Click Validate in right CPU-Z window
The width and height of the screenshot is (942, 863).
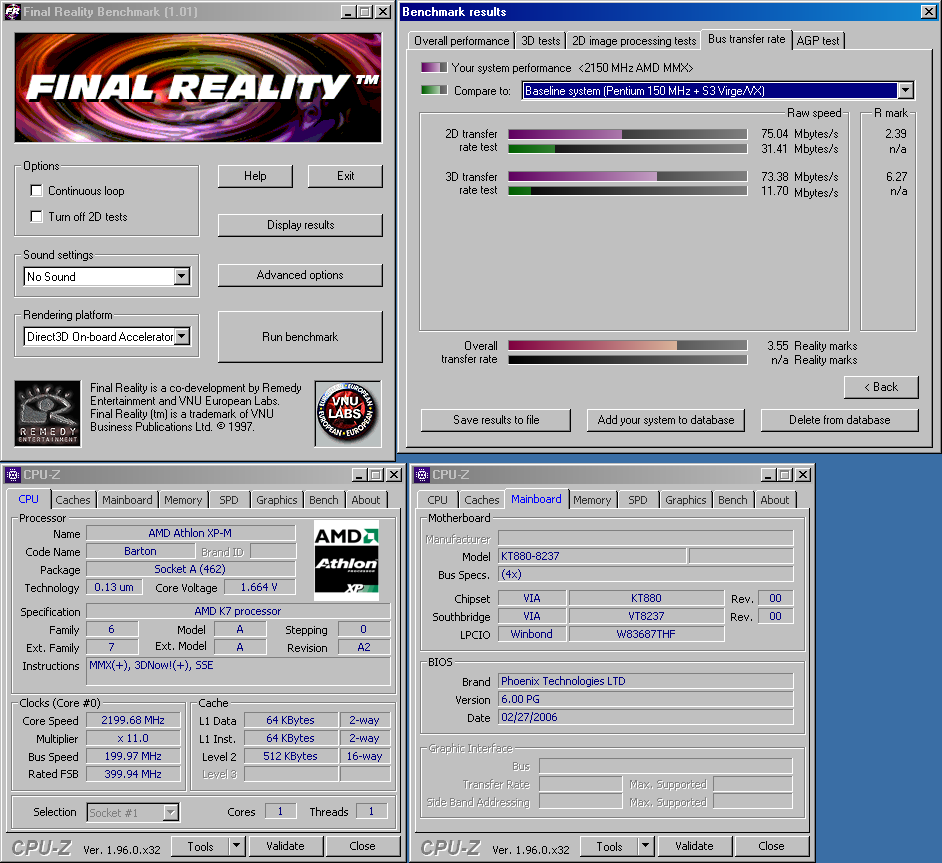694,846
